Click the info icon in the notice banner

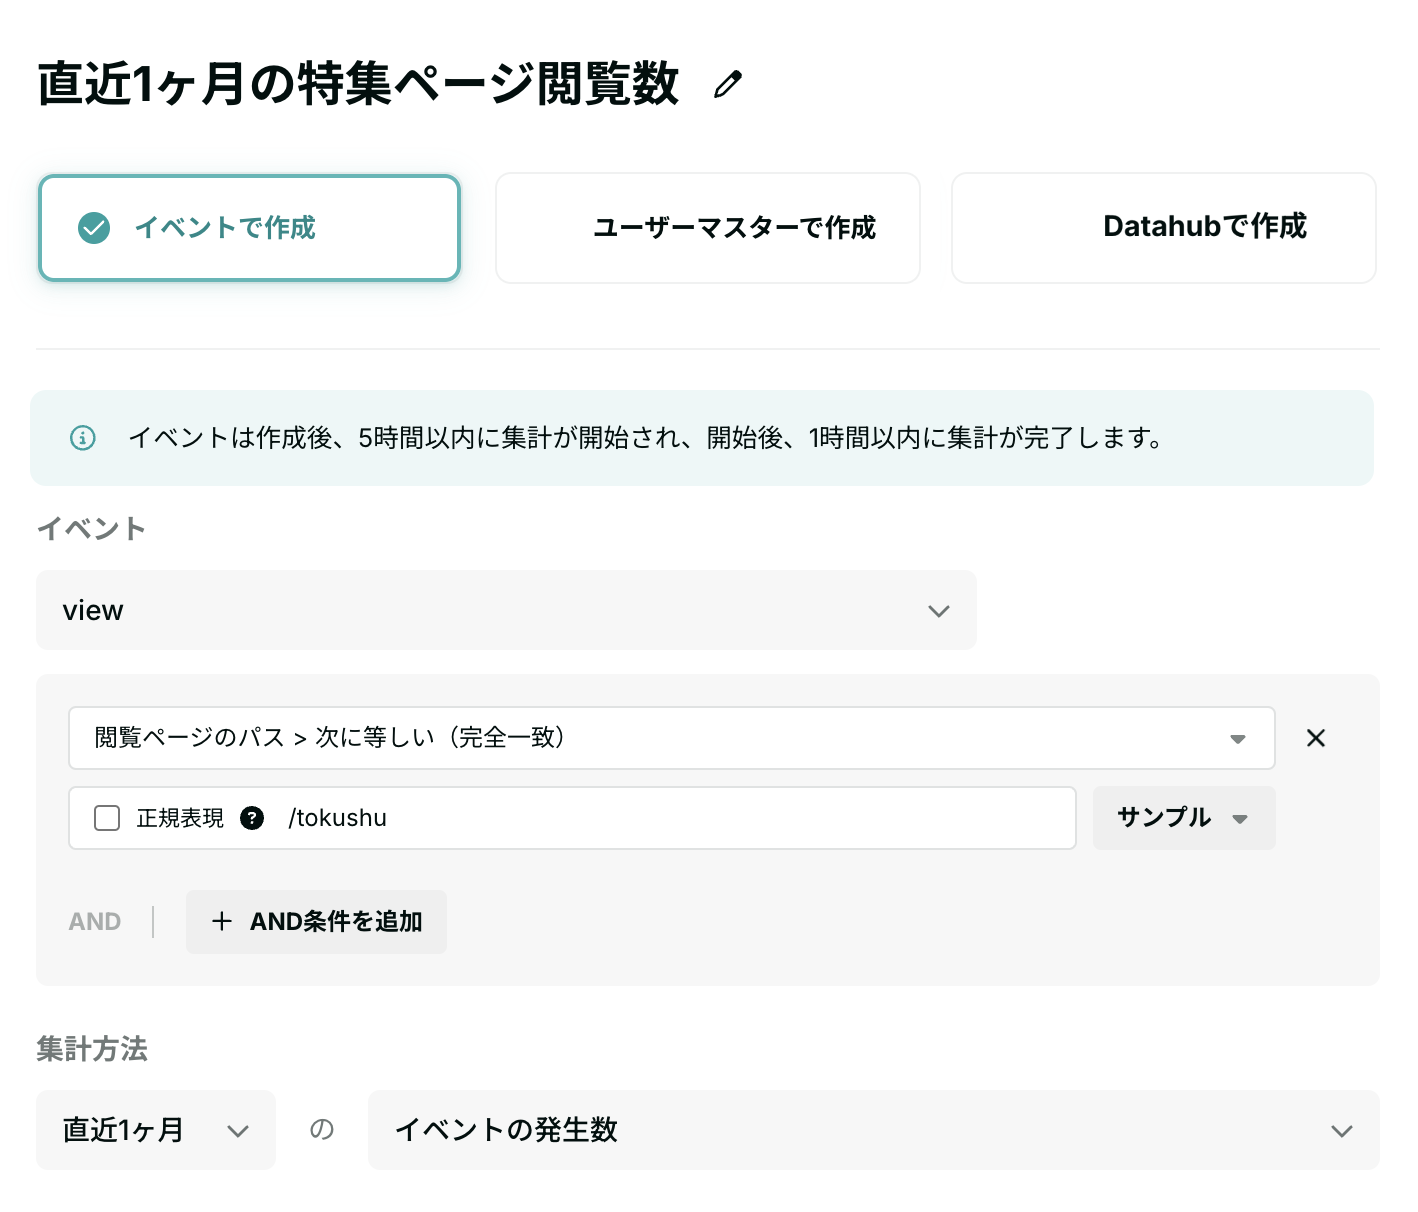pos(83,438)
